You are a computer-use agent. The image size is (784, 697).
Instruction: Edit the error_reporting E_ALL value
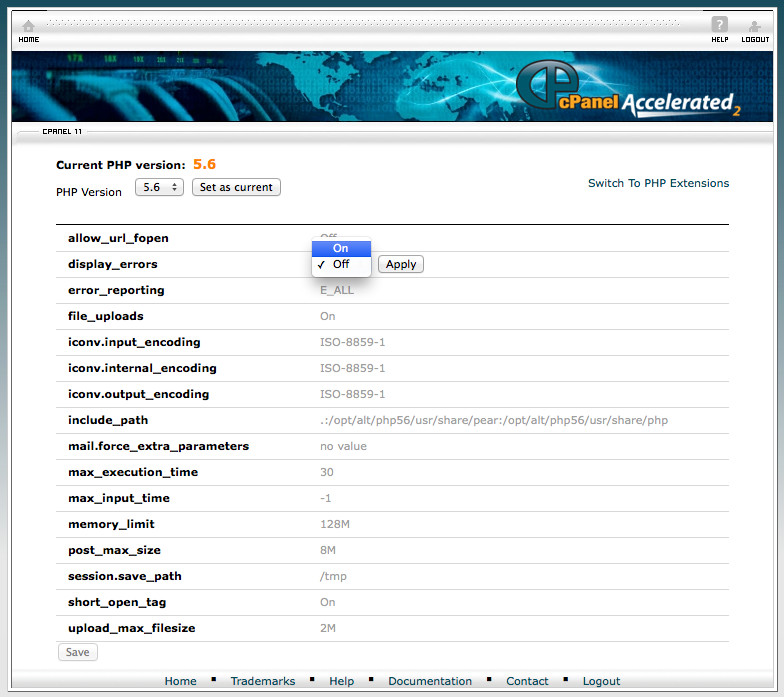coord(338,290)
